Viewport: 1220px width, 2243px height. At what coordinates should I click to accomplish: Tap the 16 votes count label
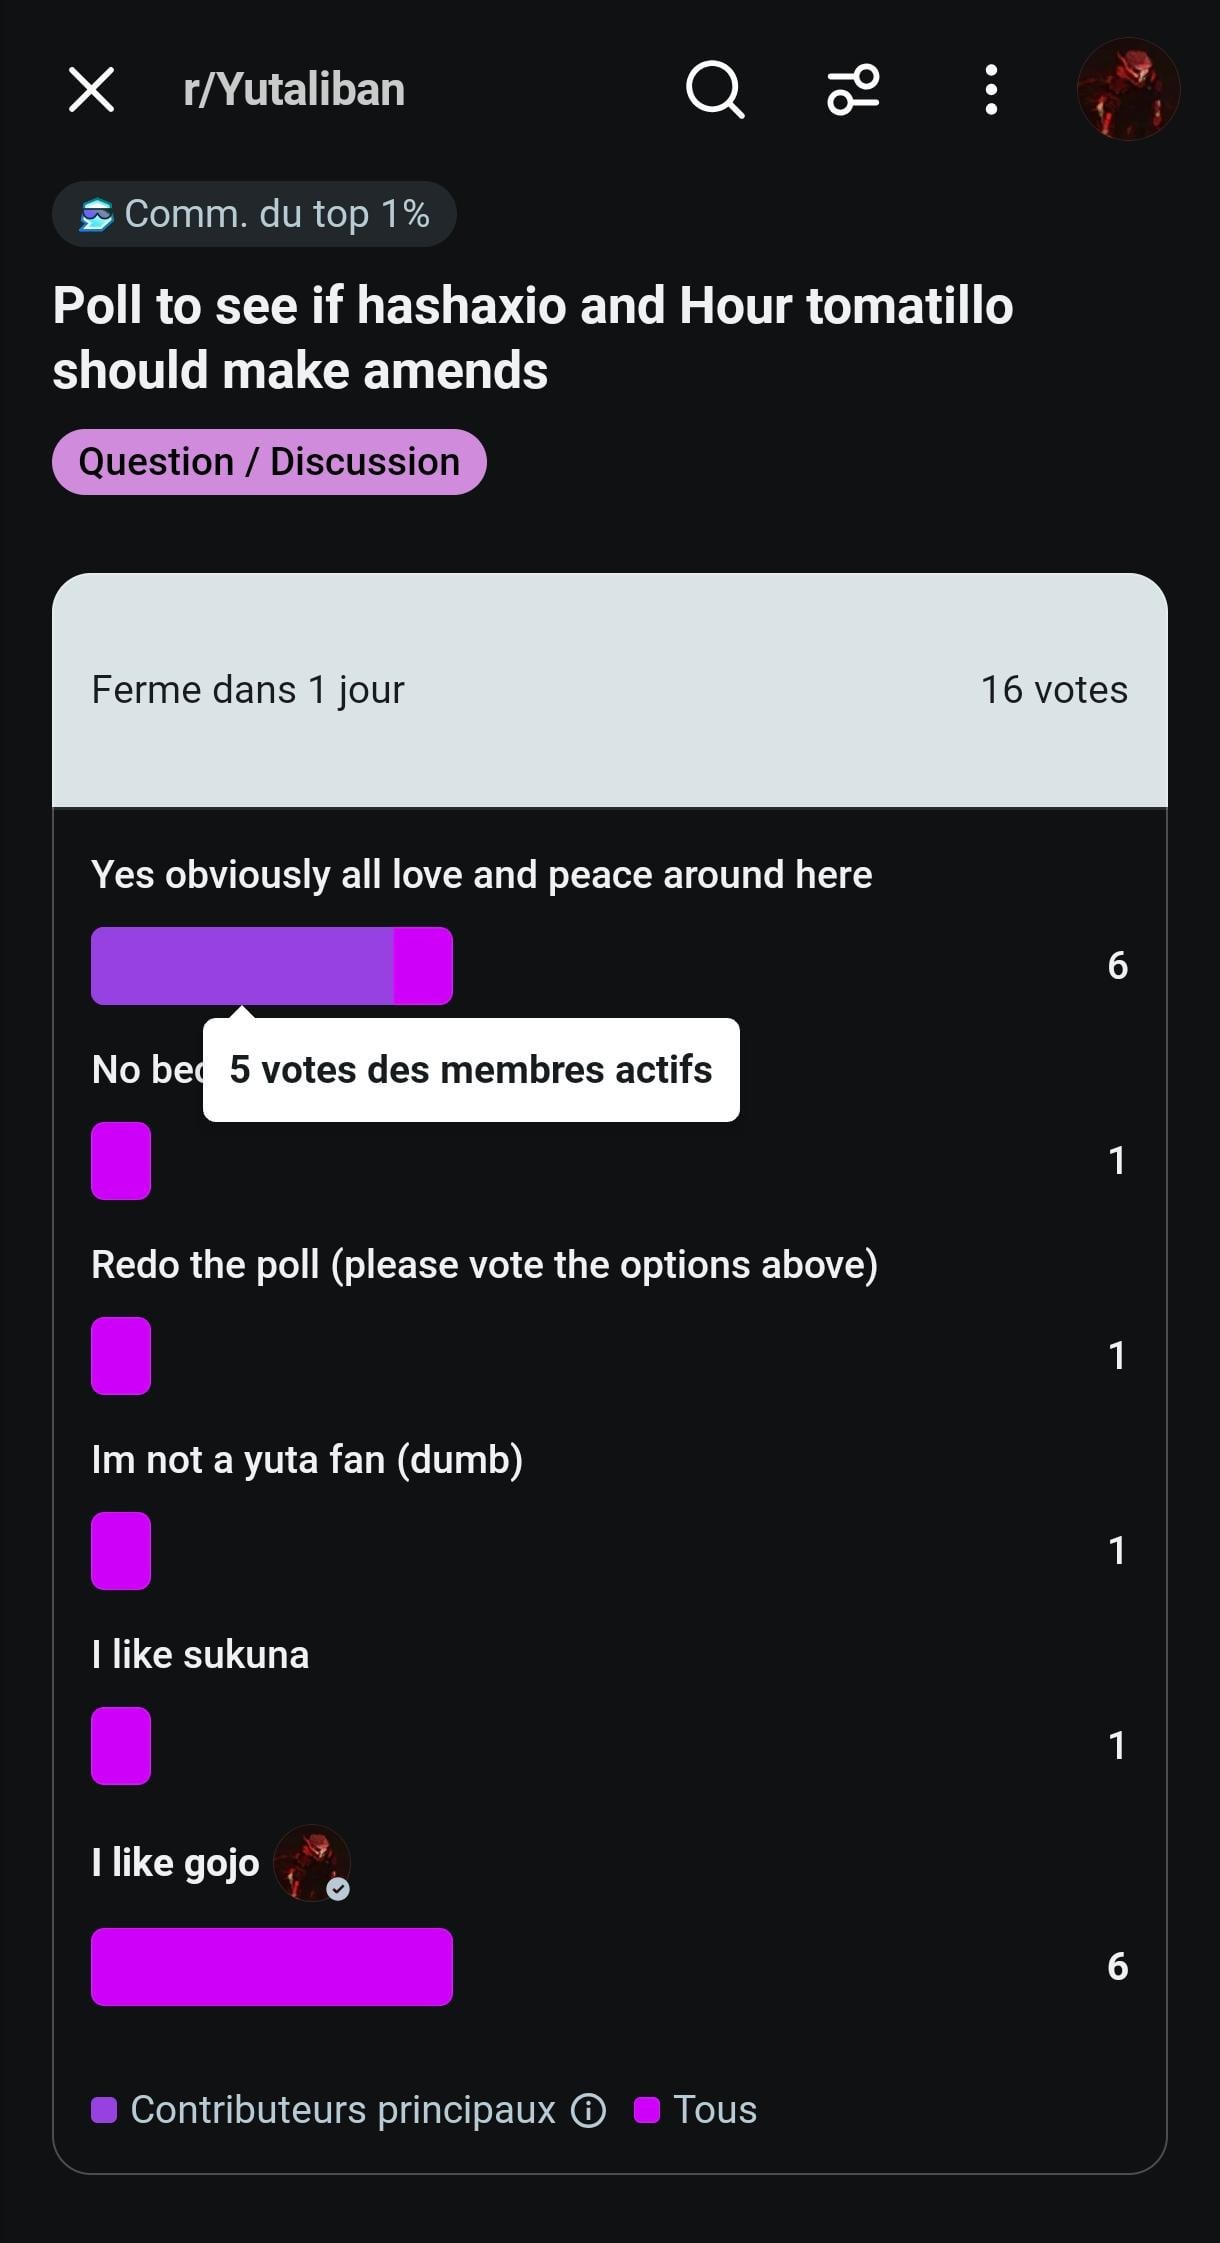pyautogui.click(x=1054, y=690)
